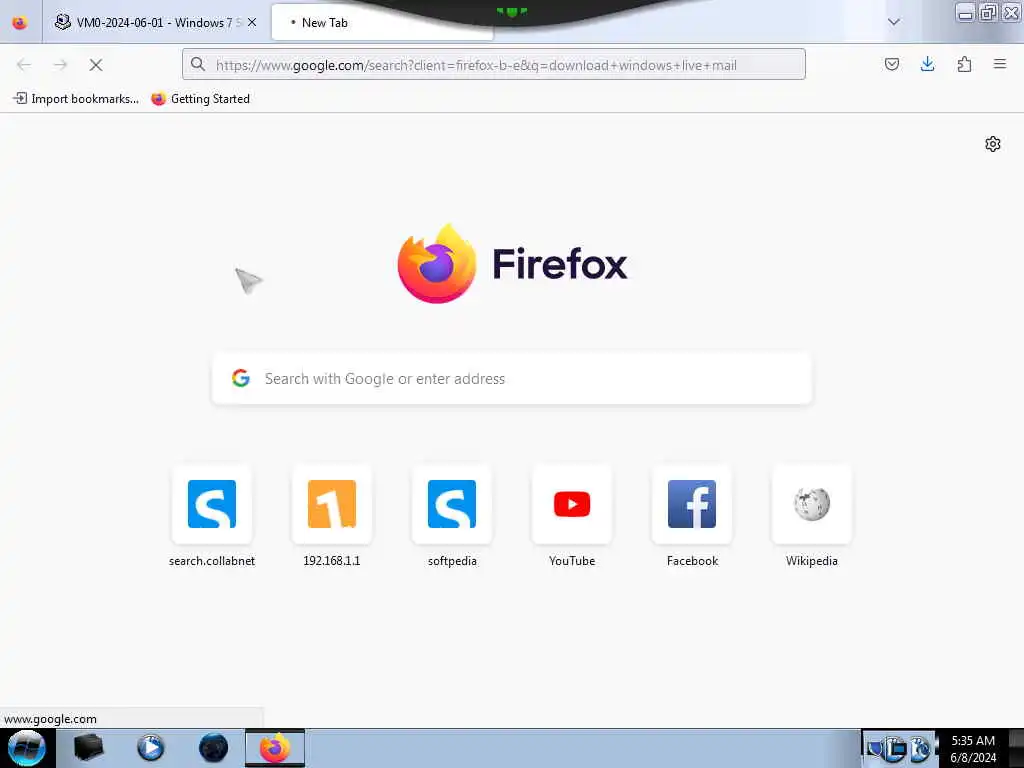Show the Downloads panel
This screenshot has height=768, width=1024.
927,64
